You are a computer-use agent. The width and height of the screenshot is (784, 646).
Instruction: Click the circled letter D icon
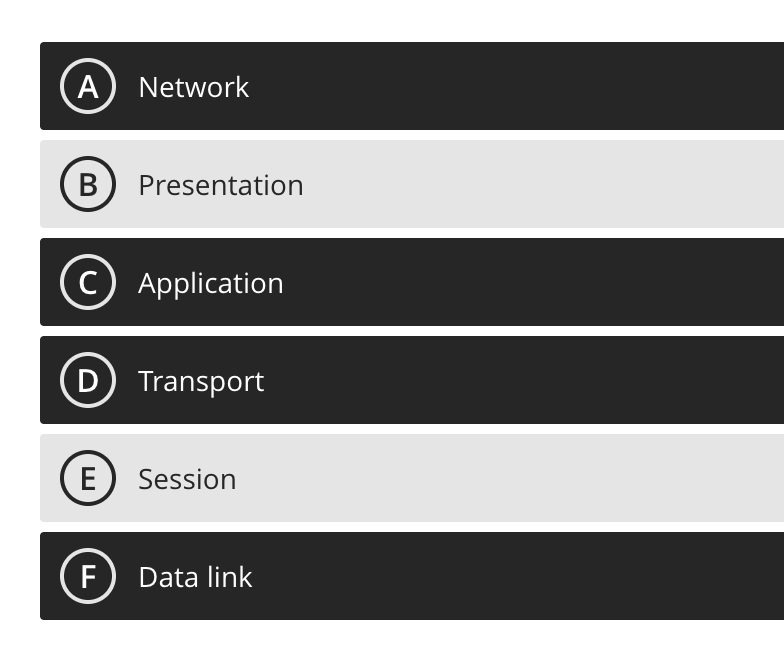coord(88,381)
